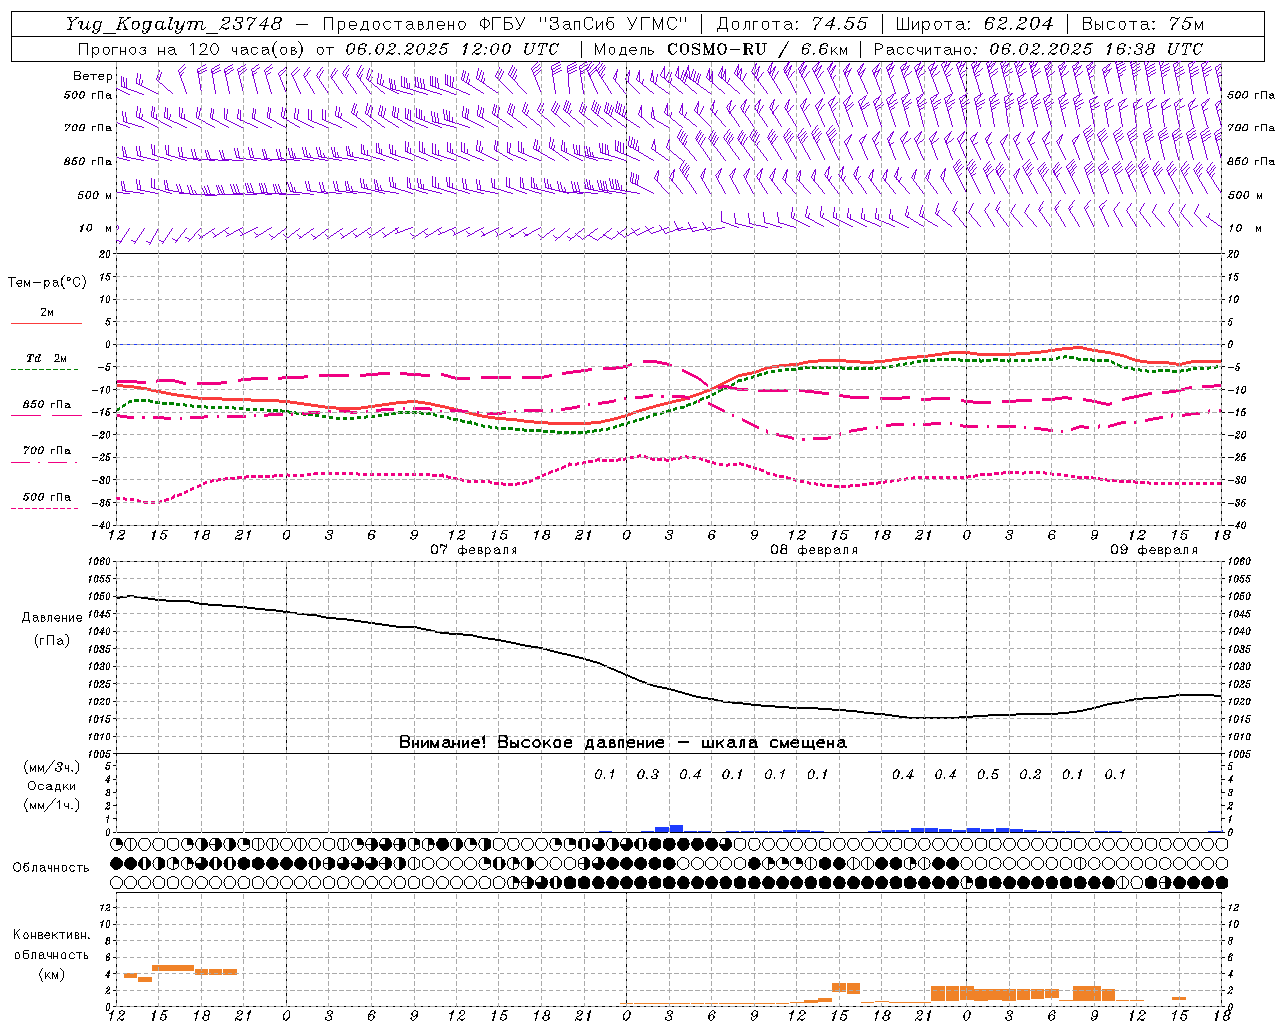The image size is (1280, 1024).
Task: Click the '500 м' wind level label on left
Action: click(95, 195)
